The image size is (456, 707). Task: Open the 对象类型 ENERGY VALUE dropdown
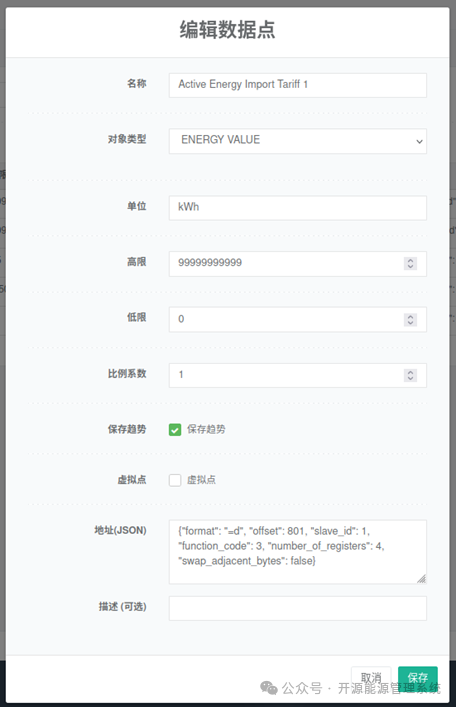pos(298,141)
